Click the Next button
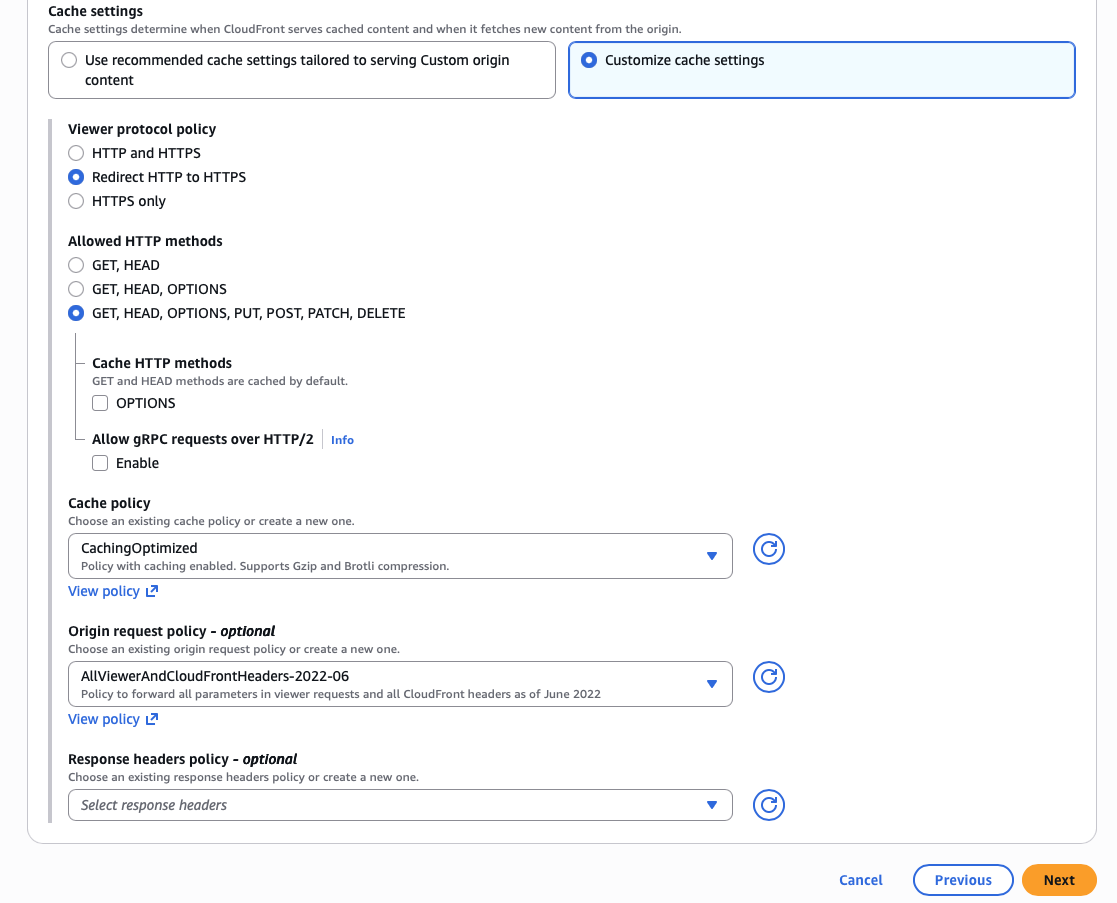 (1059, 880)
